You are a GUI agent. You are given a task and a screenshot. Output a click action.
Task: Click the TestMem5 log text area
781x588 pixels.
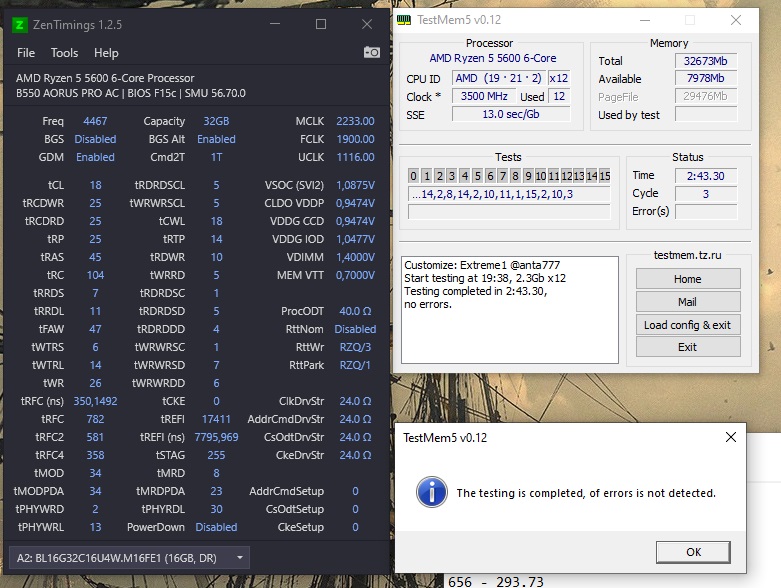coord(510,310)
